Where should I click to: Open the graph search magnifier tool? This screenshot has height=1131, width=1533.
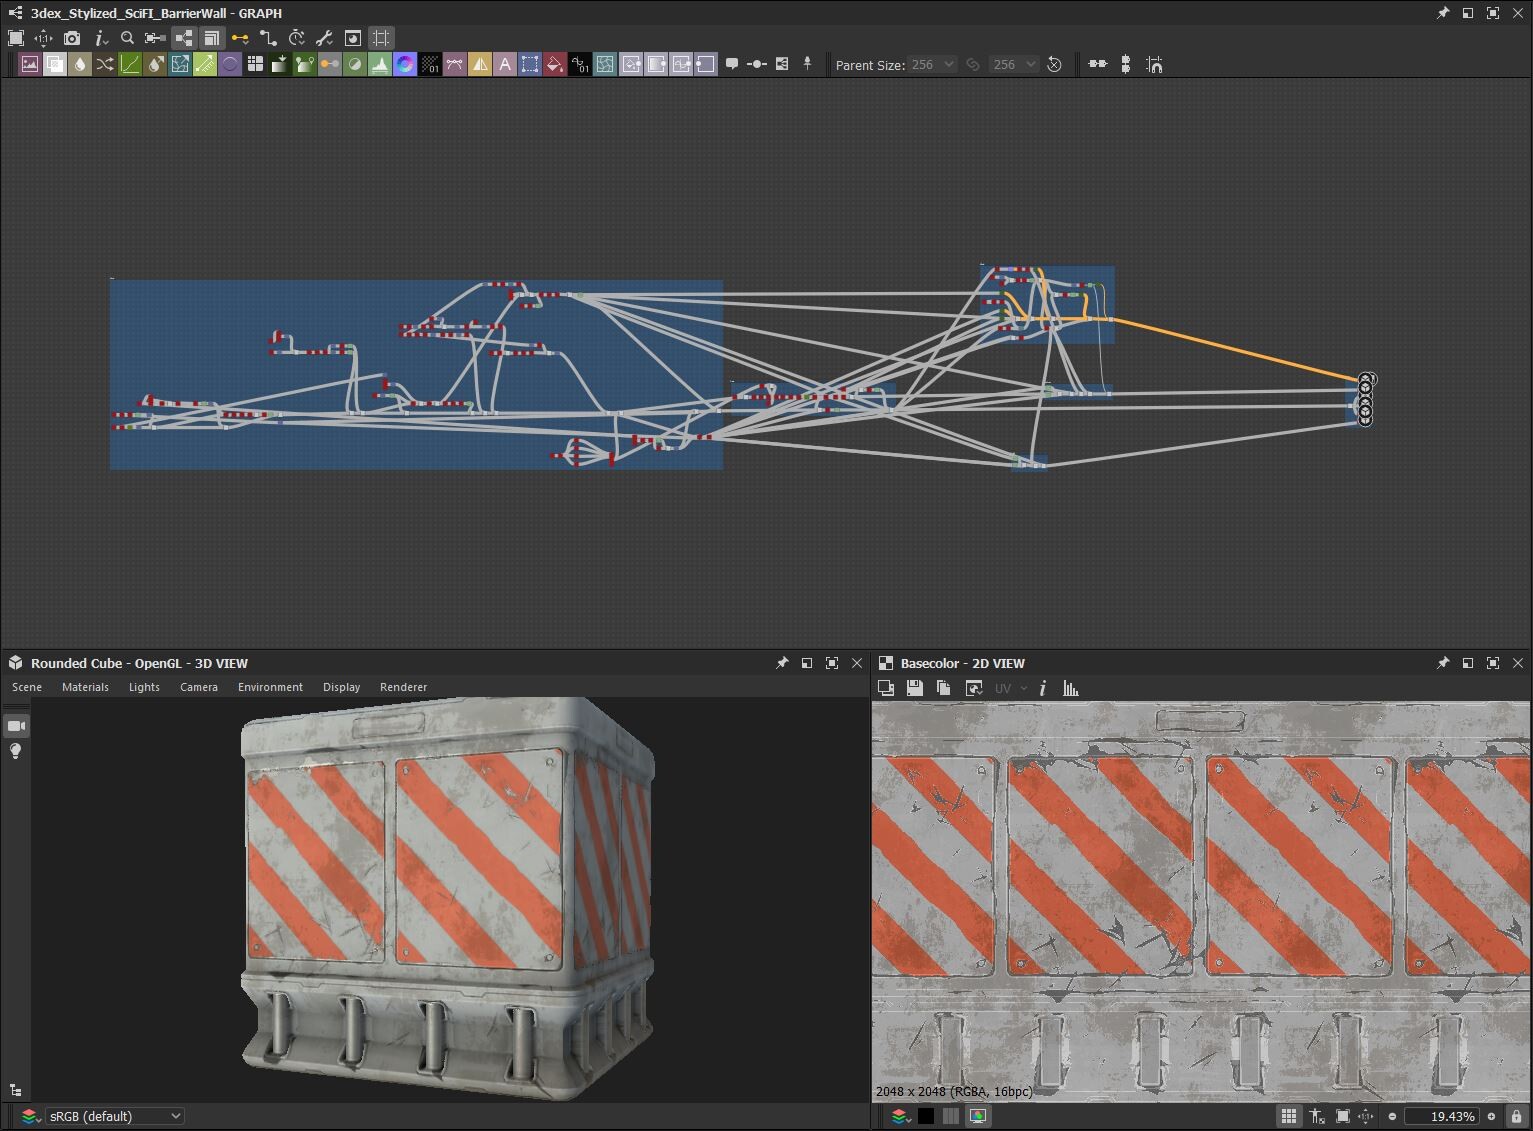point(127,38)
